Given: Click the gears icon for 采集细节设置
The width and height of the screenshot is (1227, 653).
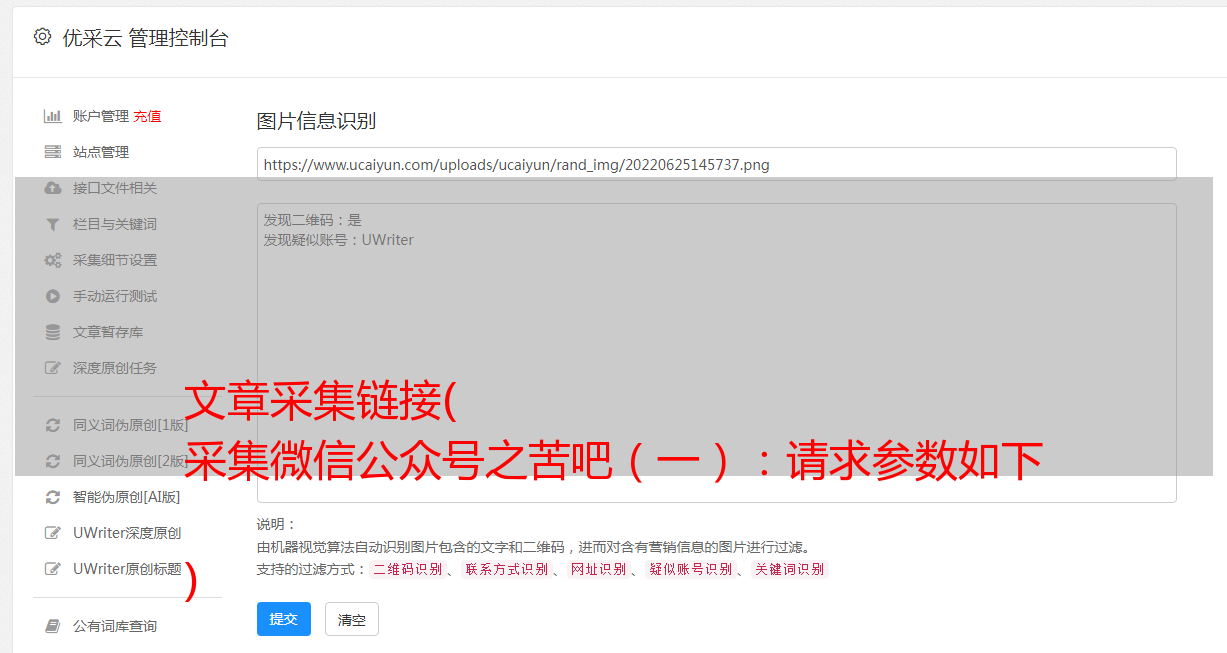Looking at the screenshot, I should [53, 260].
